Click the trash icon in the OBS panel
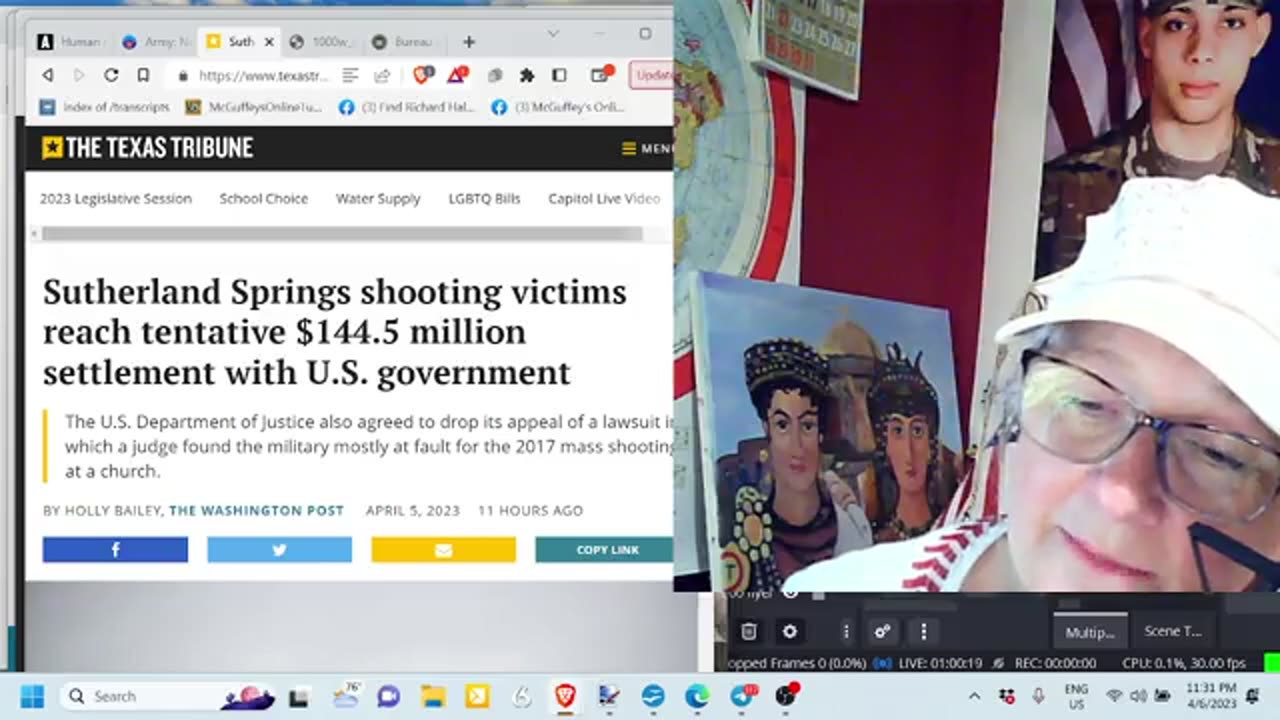The width and height of the screenshot is (1280, 720). pyautogui.click(x=749, y=631)
